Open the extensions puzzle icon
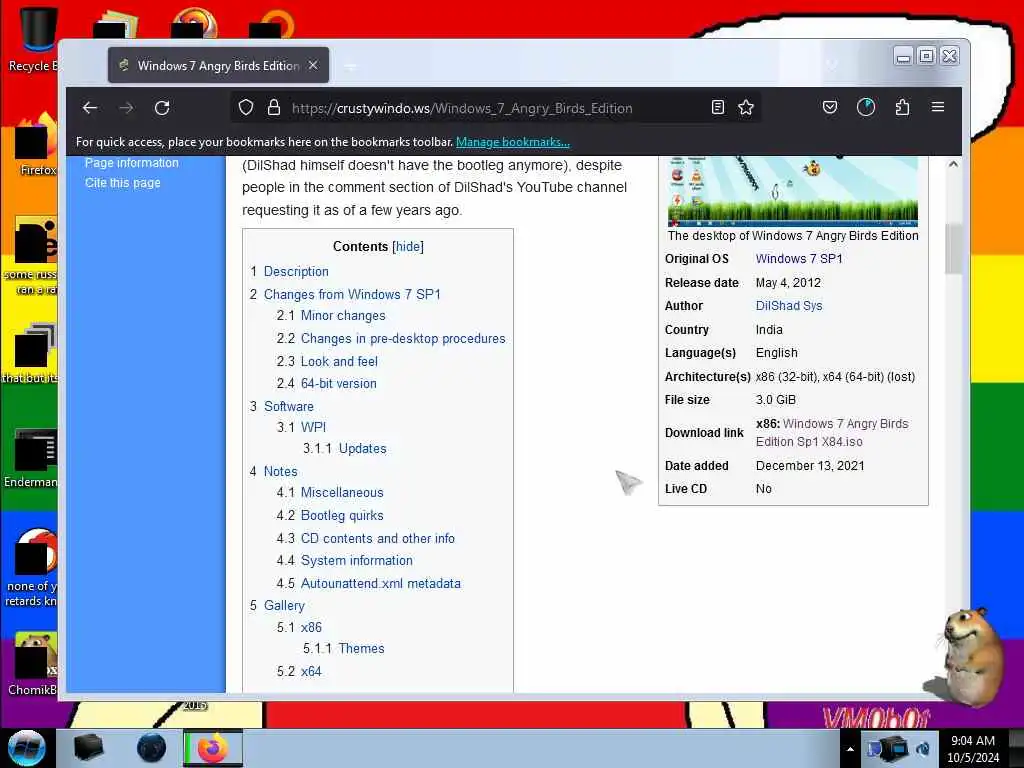This screenshot has height=768, width=1024. 902,107
